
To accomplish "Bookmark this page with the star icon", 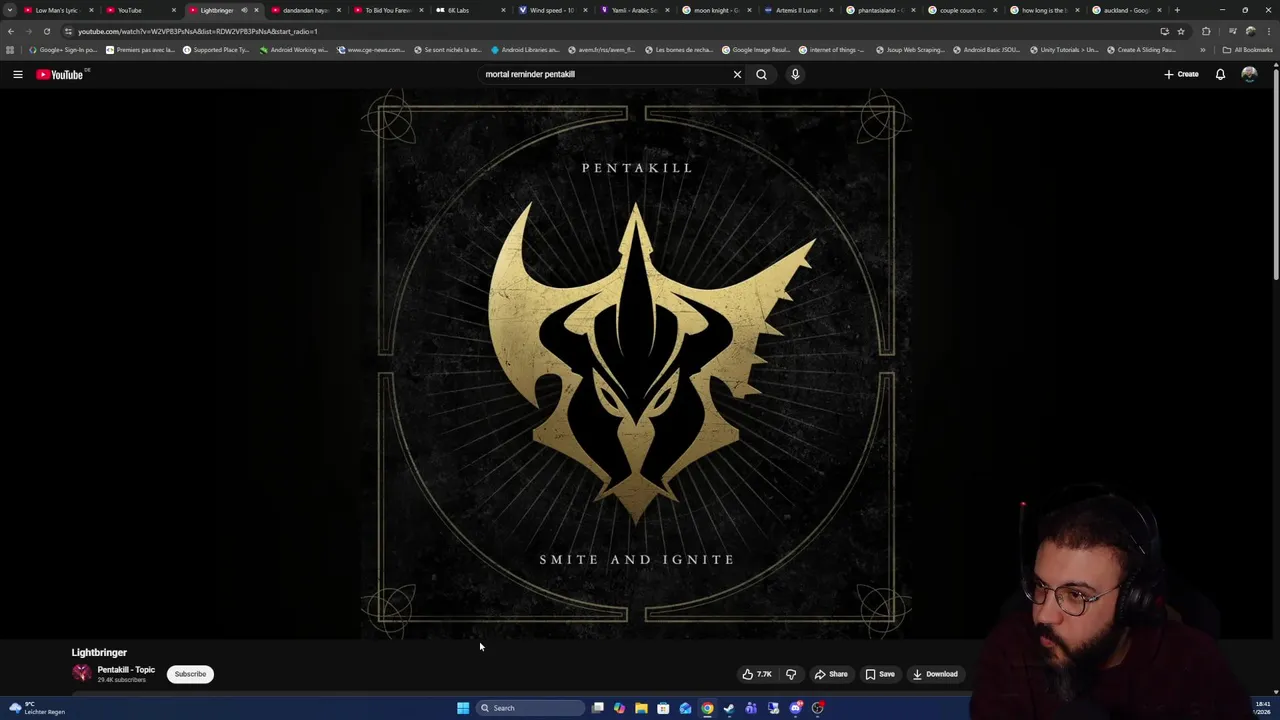I will tap(1181, 31).
